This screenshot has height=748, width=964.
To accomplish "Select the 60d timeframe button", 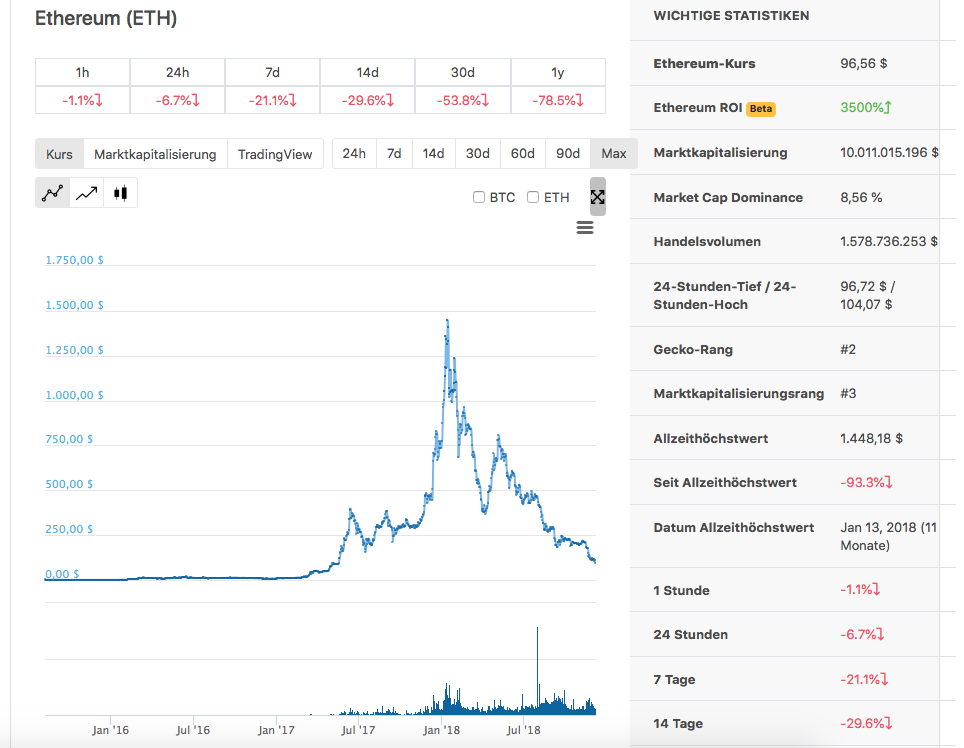I will pyautogui.click(x=522, y=153).
